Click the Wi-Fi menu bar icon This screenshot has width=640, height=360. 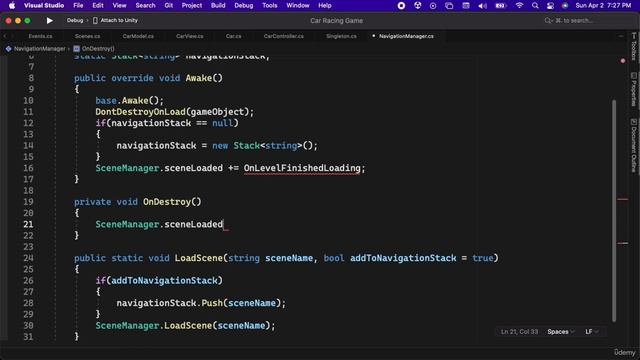coord(519,6)
